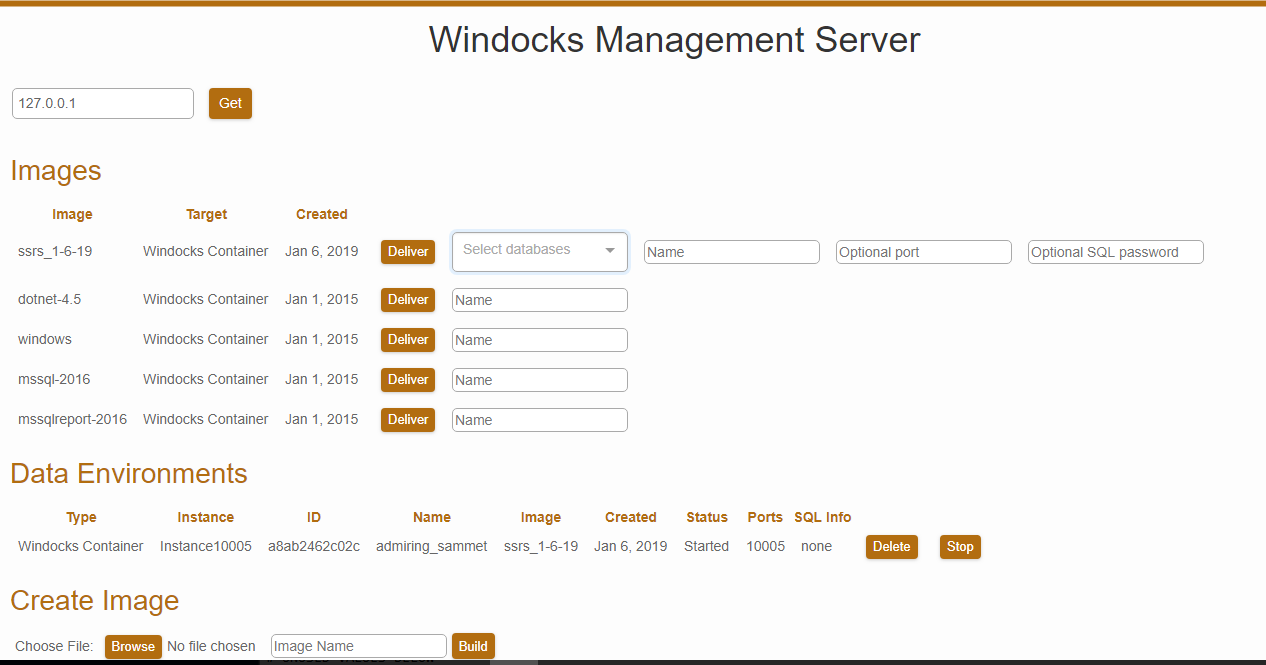Focus Name field for mssqlreport-2016 row
The width and height of the screenshot is (1266, 665).
540,420
